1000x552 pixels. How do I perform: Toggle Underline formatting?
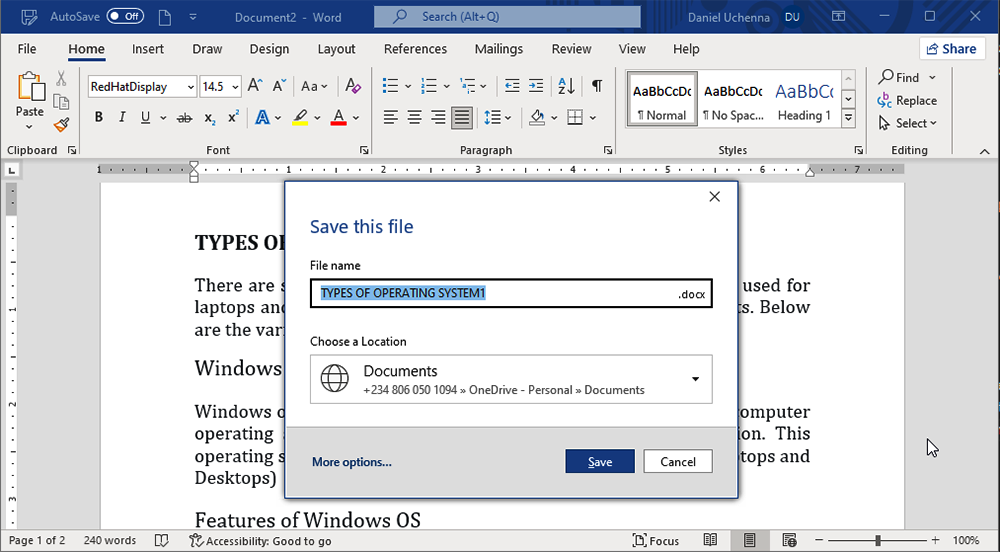click(145, 117)
